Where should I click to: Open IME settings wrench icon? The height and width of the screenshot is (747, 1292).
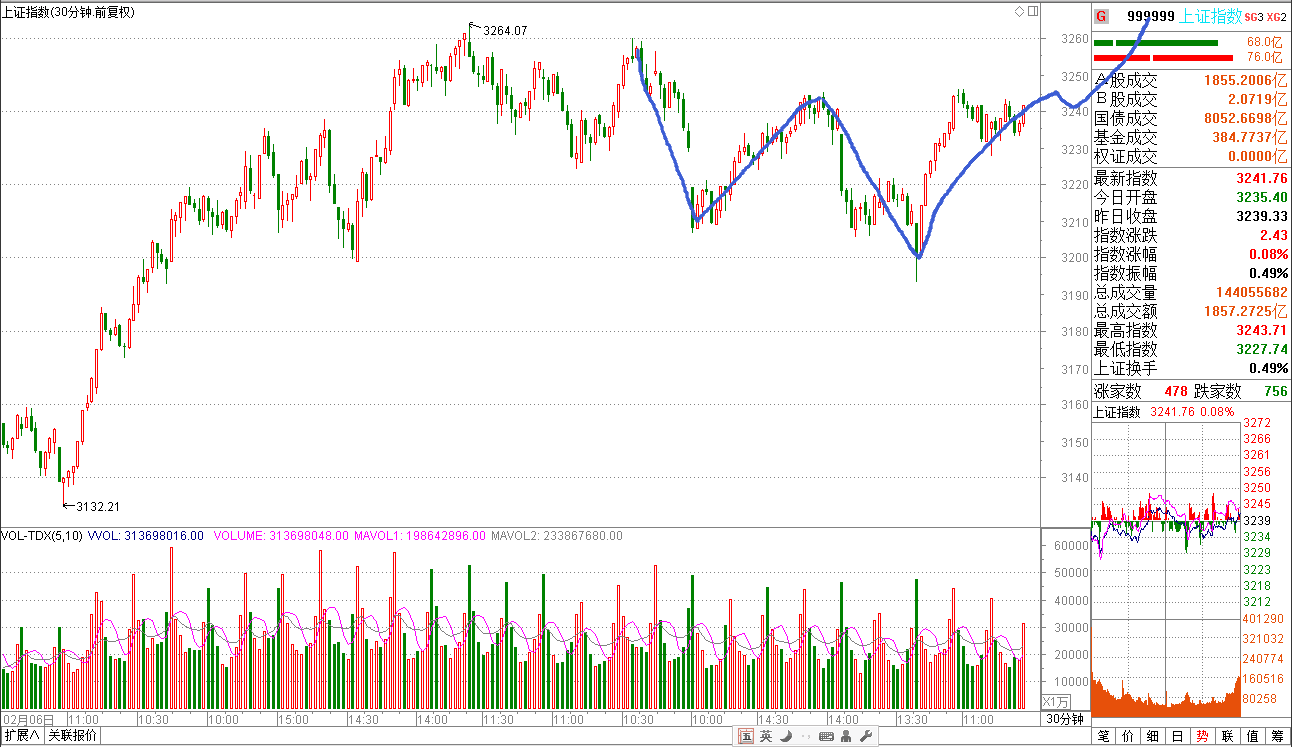866,737
